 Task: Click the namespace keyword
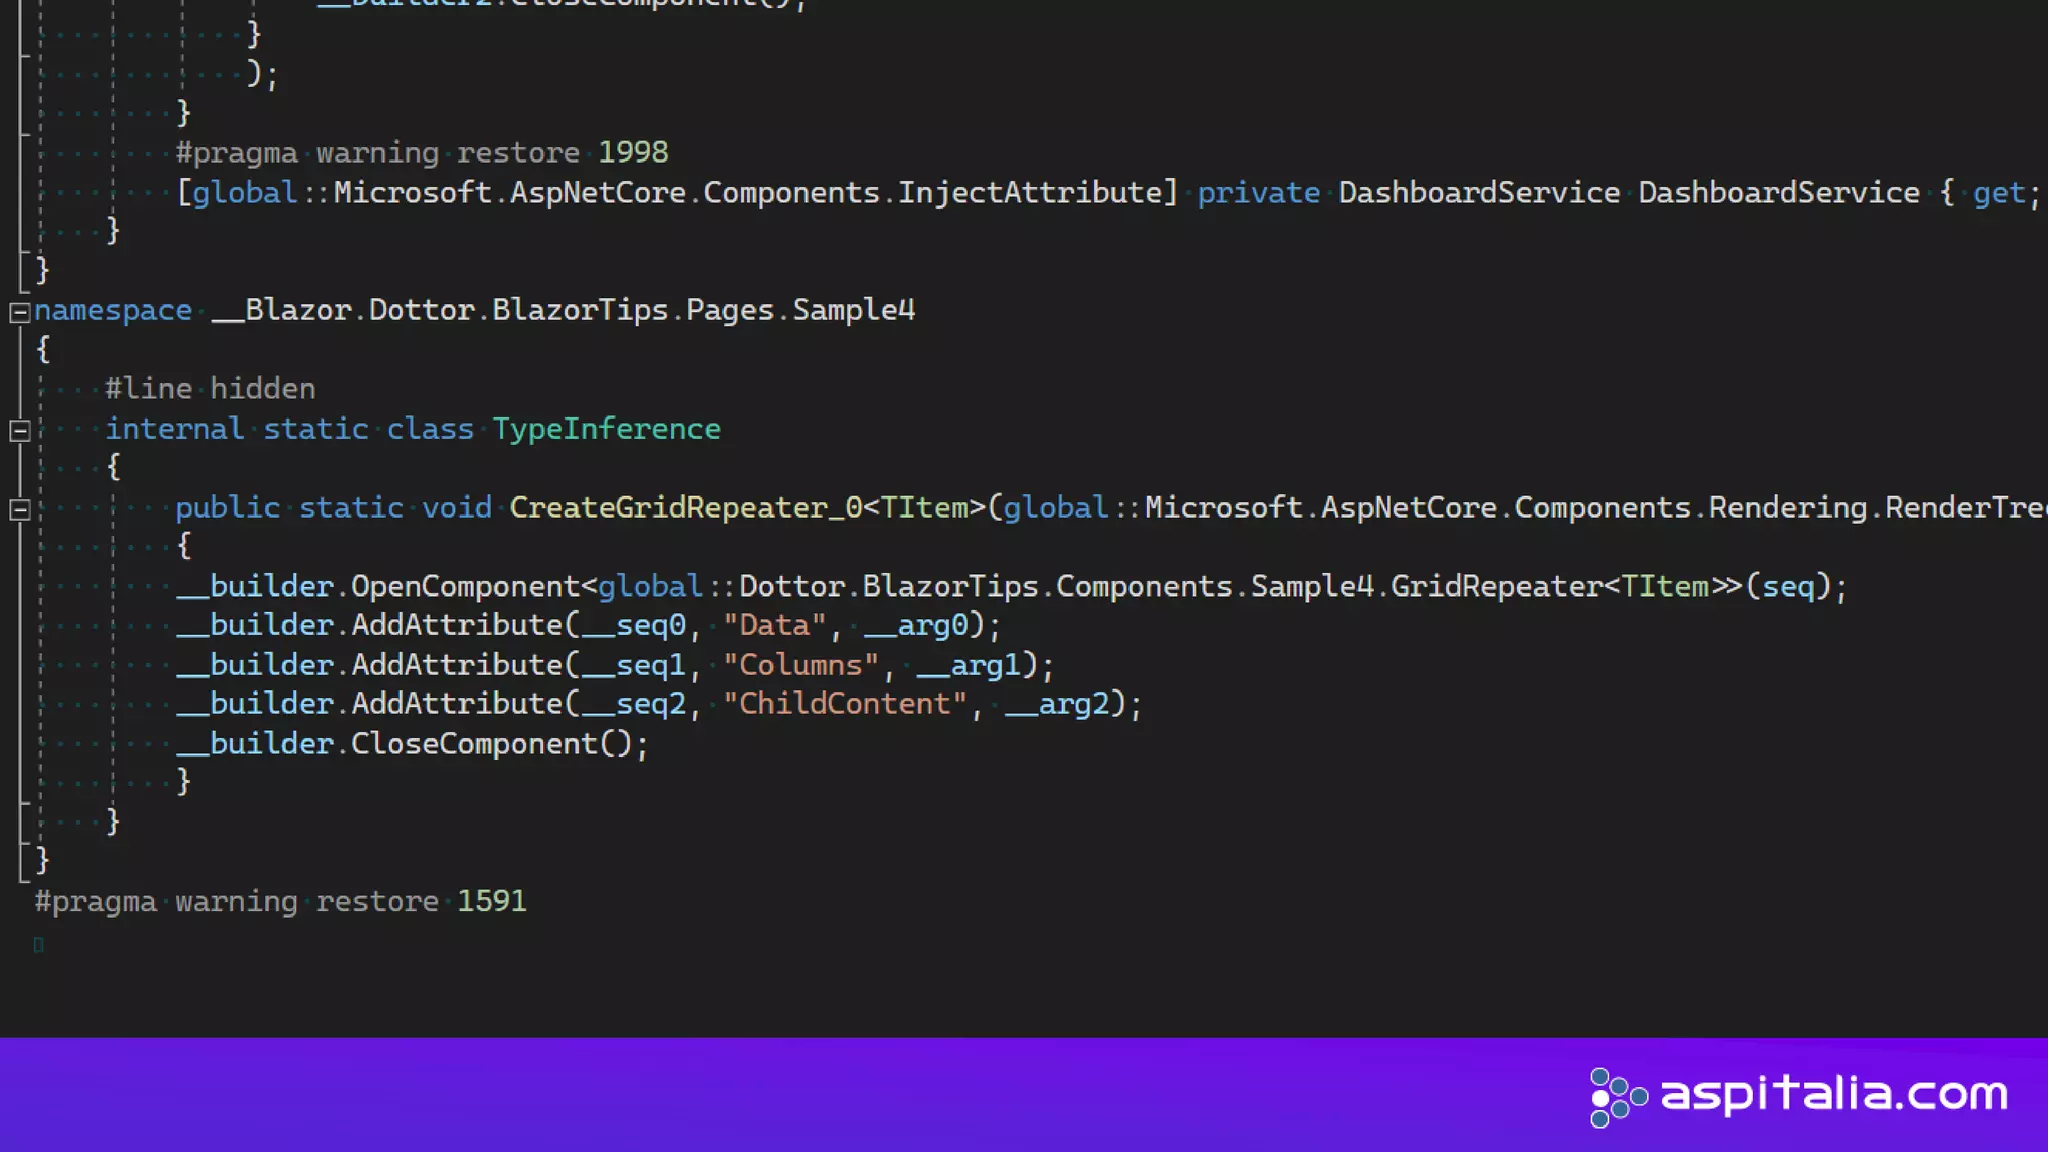113,310
